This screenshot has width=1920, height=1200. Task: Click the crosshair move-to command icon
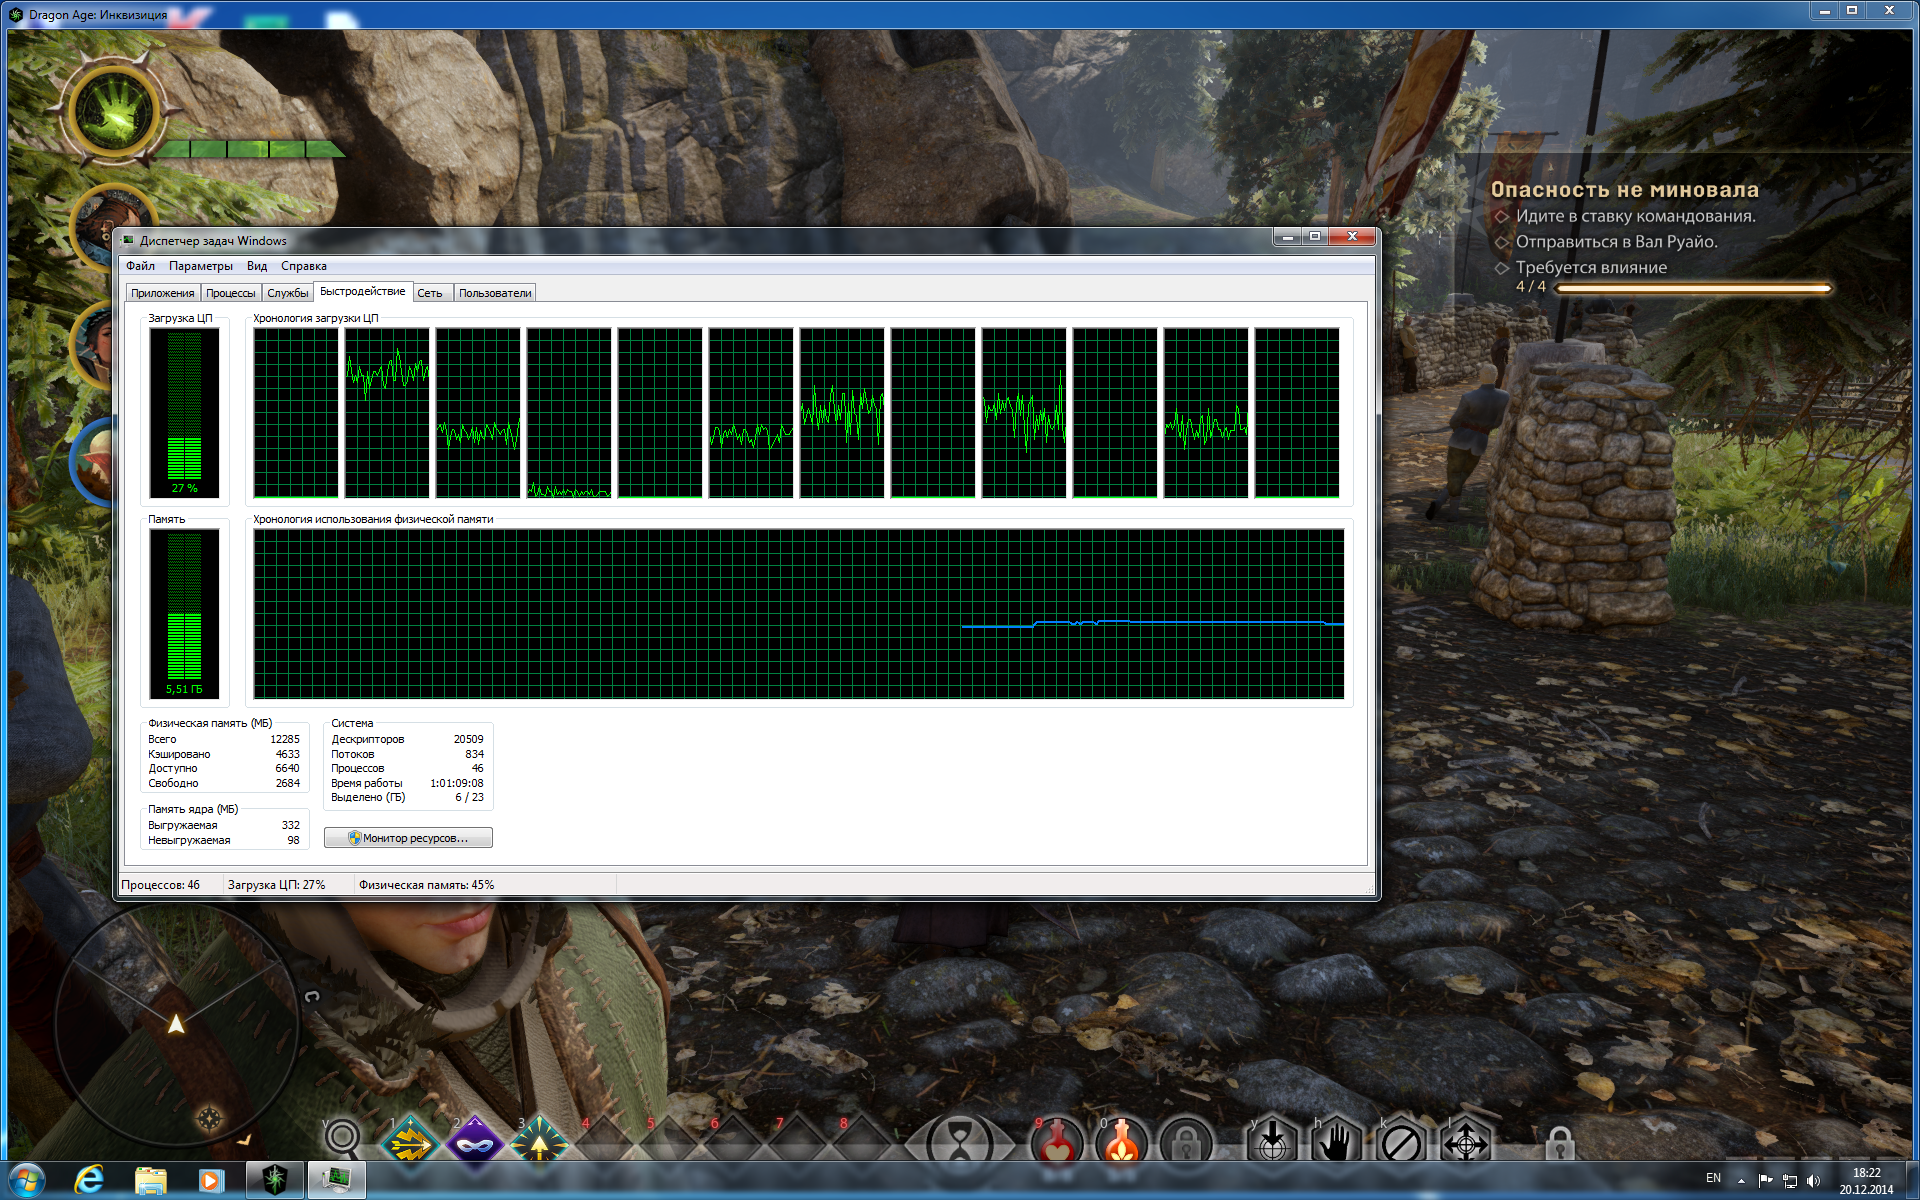tap(1466, 1141)
